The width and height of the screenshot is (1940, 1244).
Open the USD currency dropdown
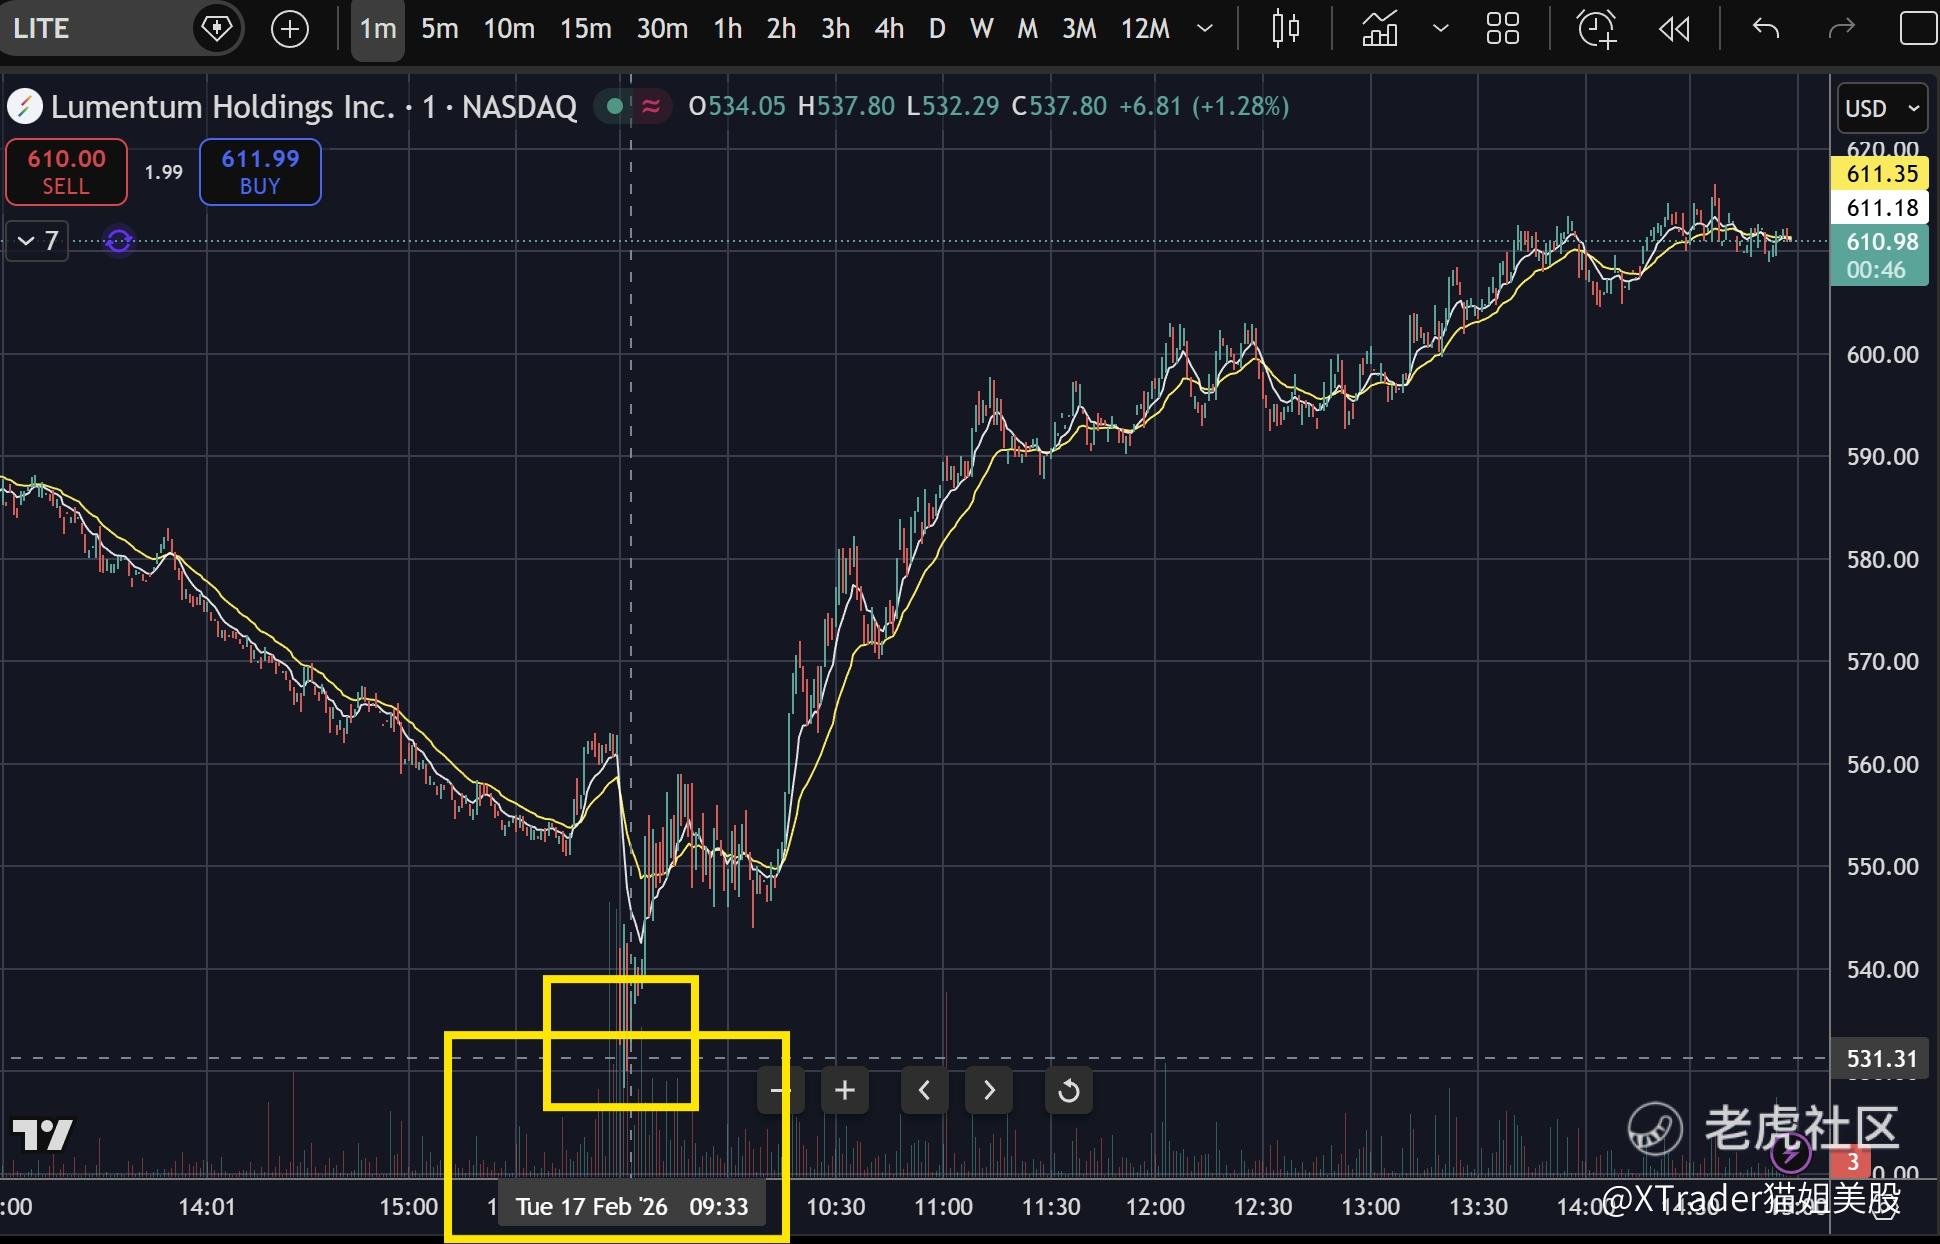(1881, 108)
